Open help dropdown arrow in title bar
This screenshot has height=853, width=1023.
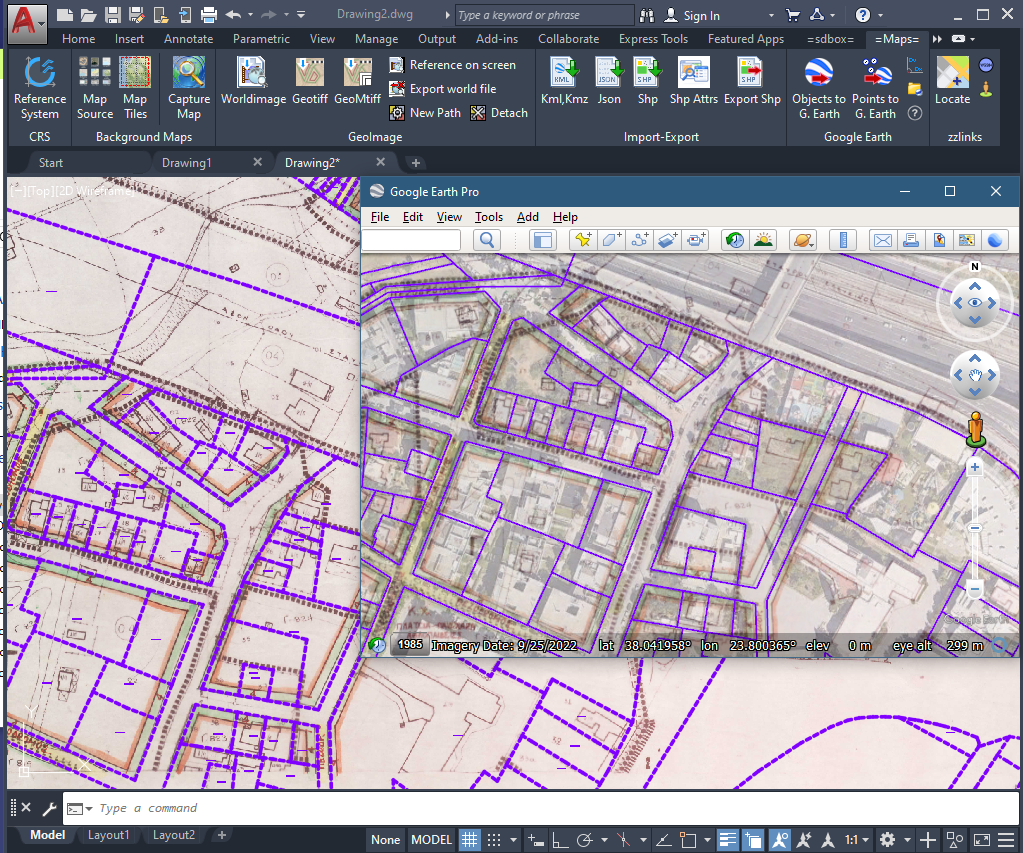(880, 15)
